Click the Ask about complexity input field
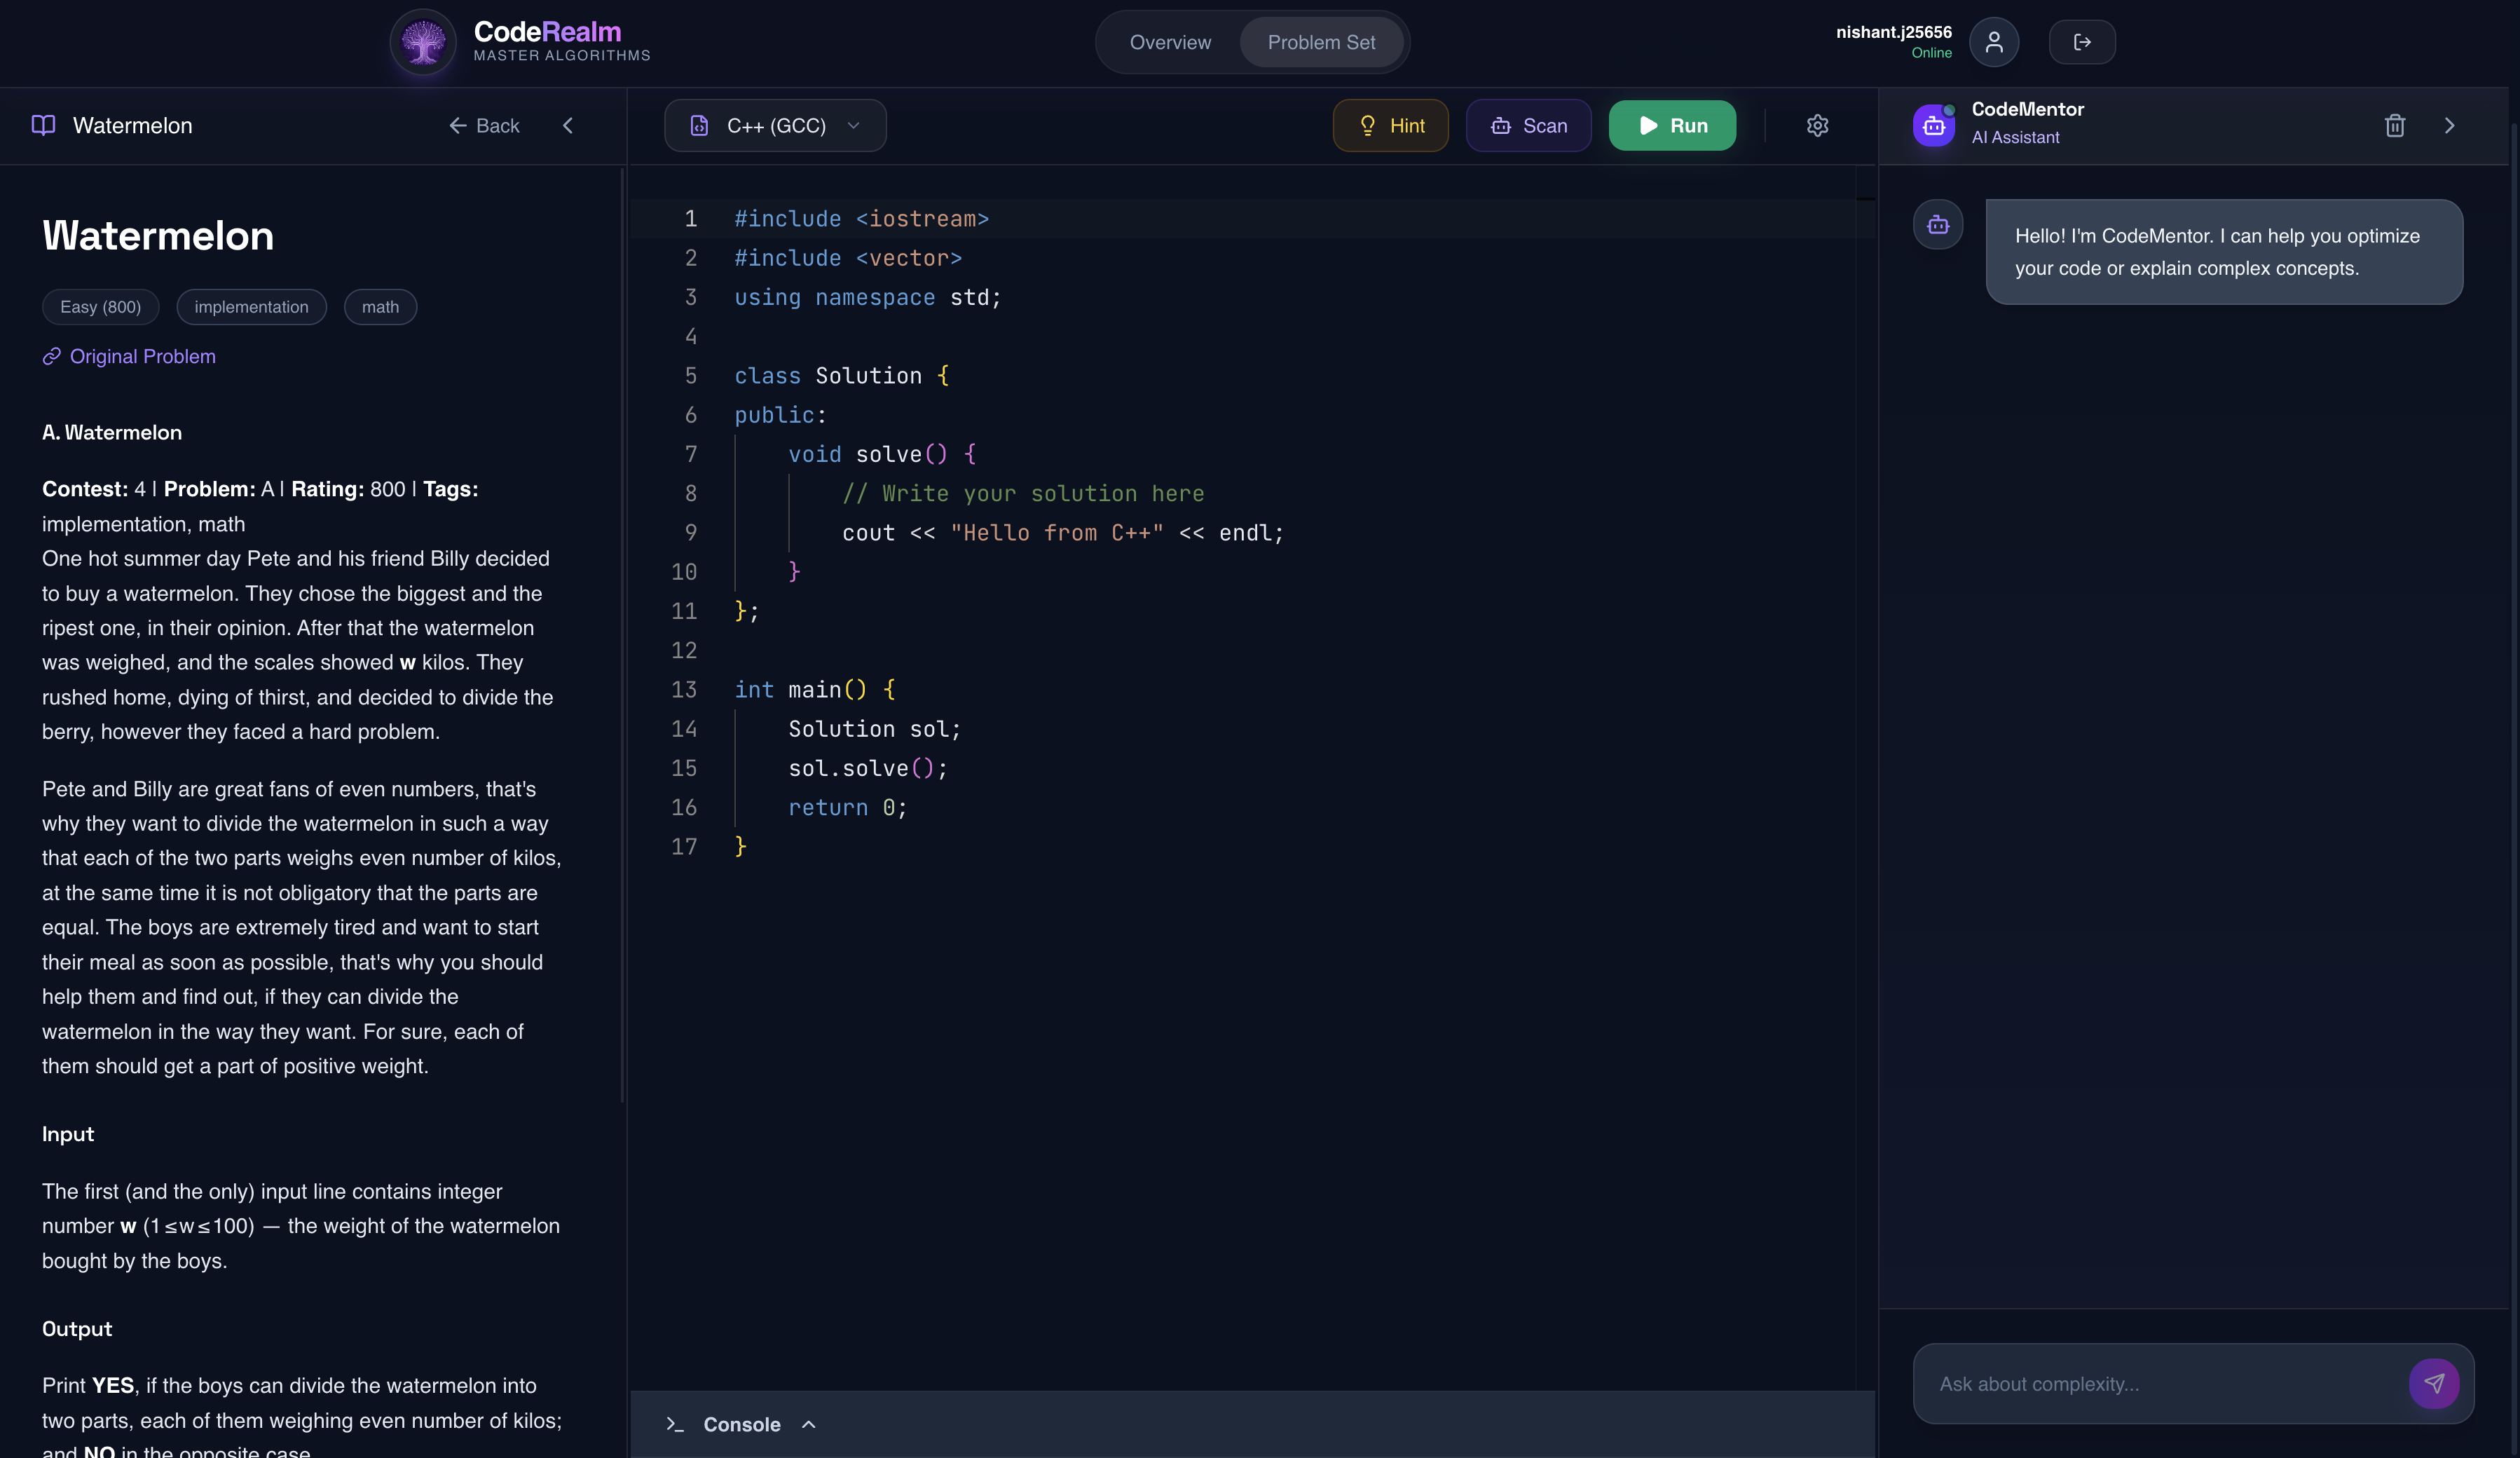 [x=2150, y=1383]
